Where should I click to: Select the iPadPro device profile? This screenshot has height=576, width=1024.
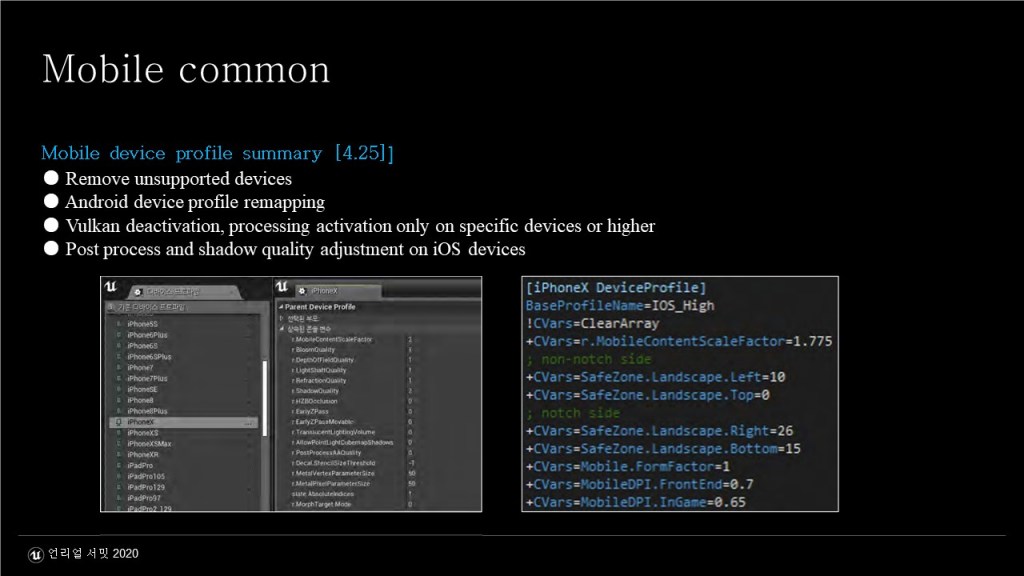tap(140, 465)
